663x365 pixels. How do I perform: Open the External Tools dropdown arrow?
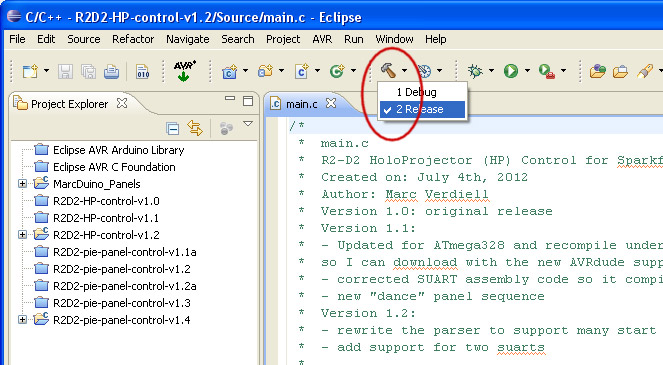click(x=563, y=71)
